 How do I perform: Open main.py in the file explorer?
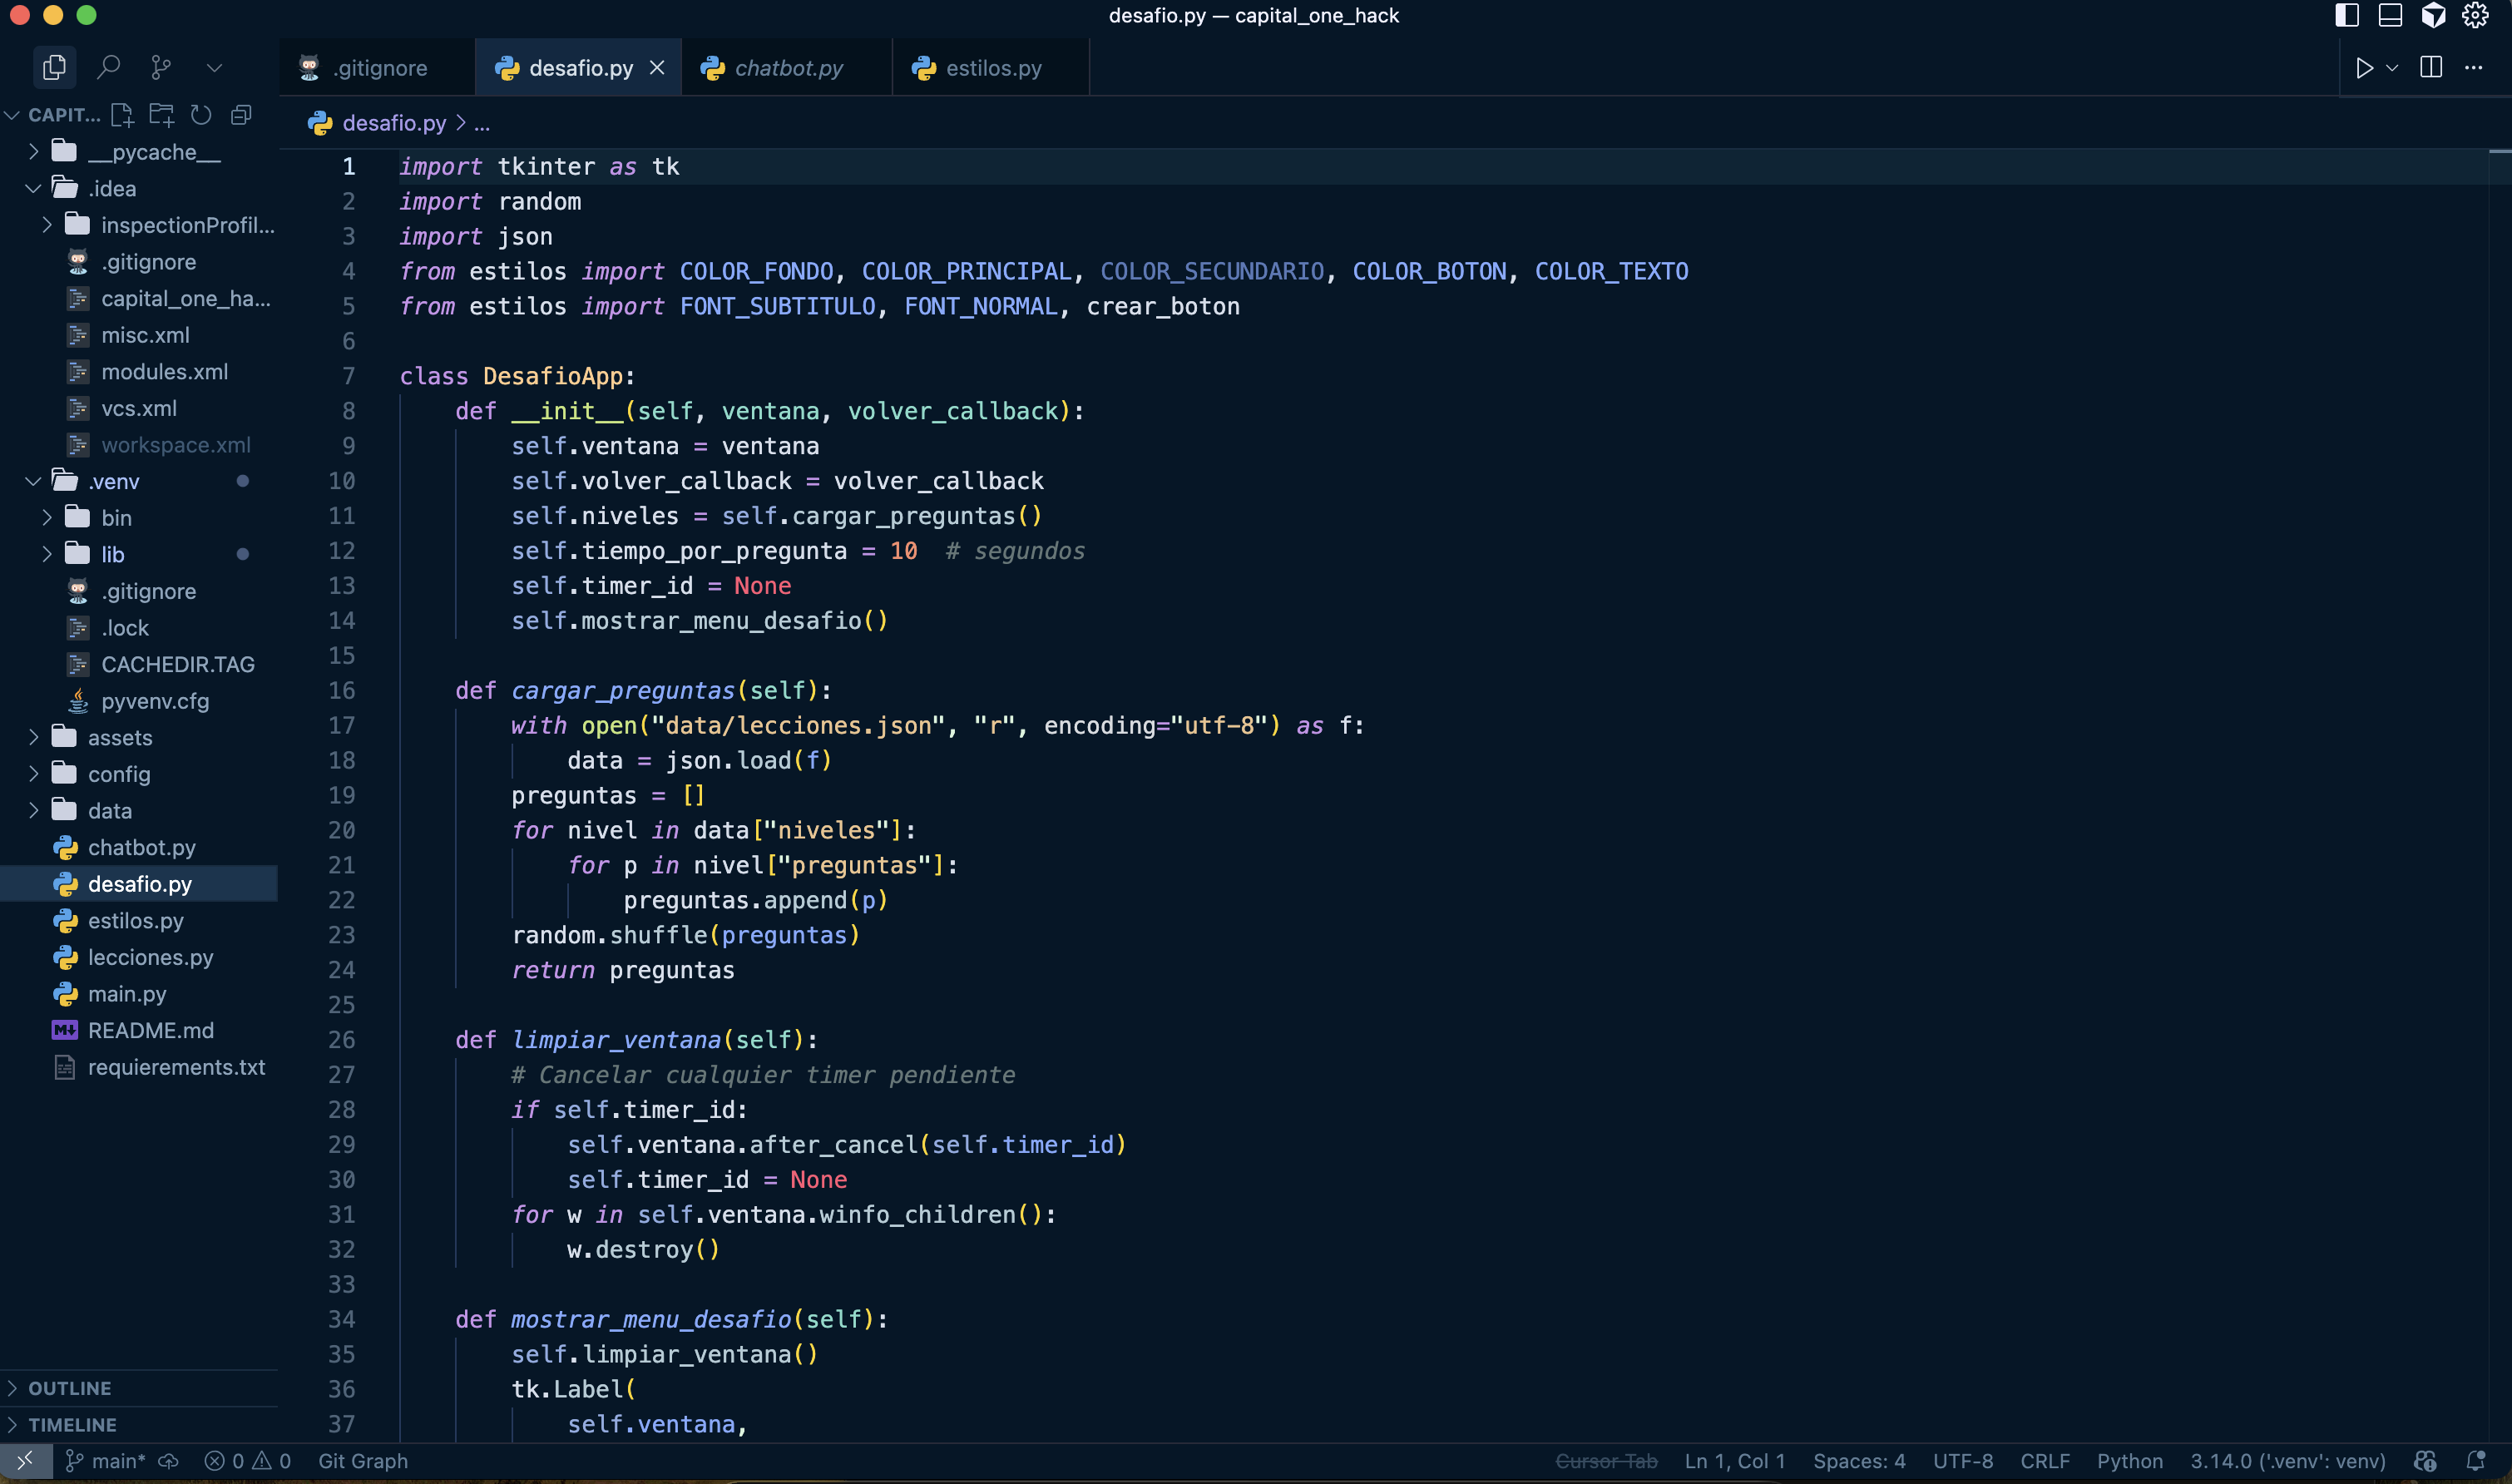[x=126, y=994]
